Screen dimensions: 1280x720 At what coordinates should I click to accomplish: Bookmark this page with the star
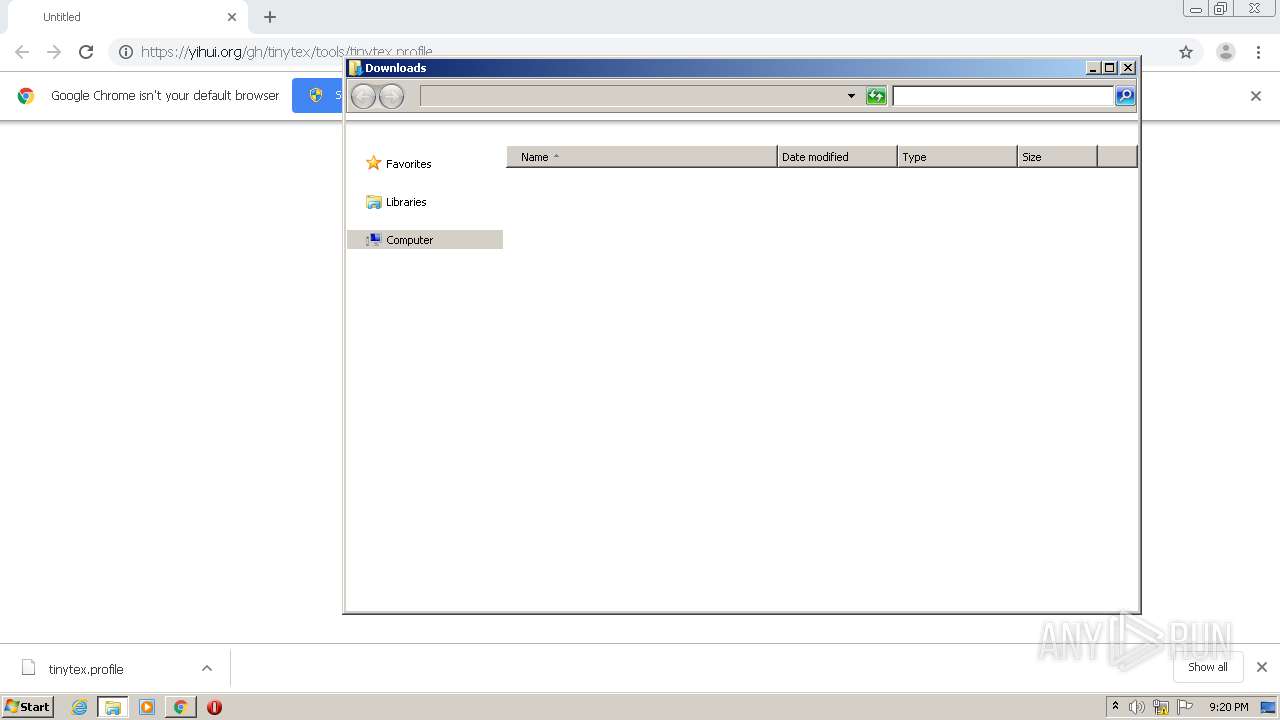point(1186,52)
